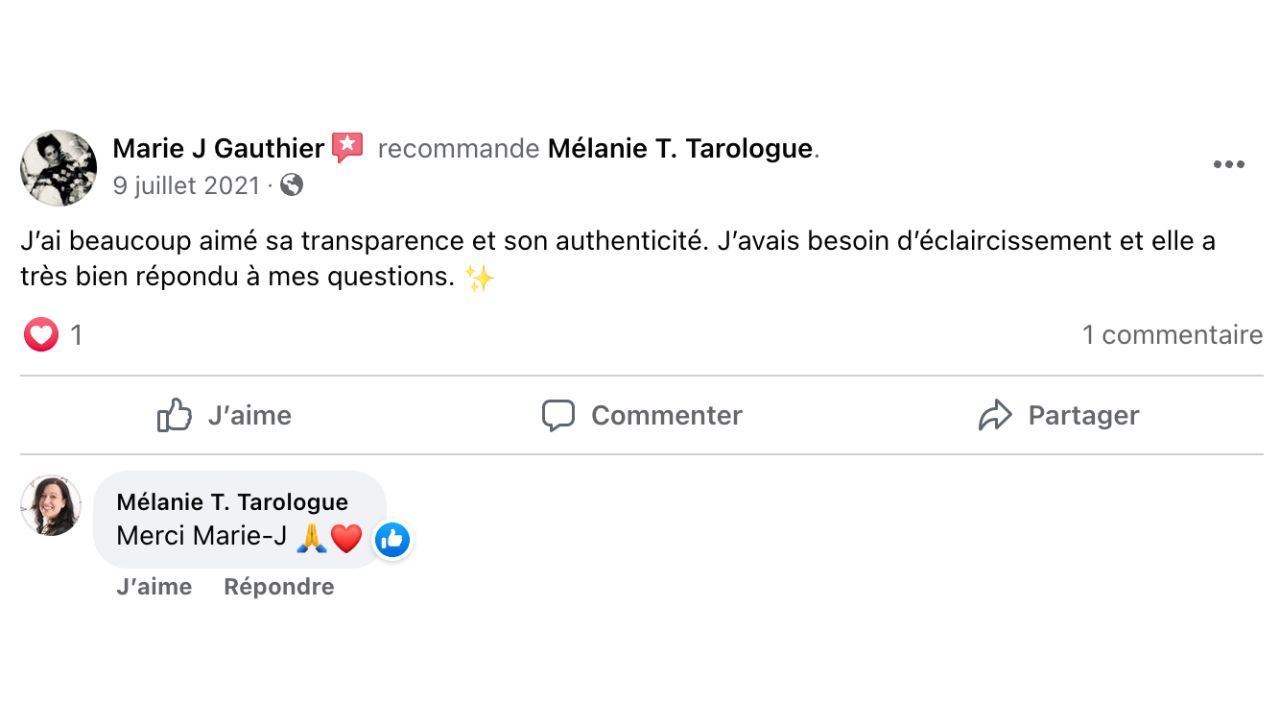Click Répondre under the comment

279,587
